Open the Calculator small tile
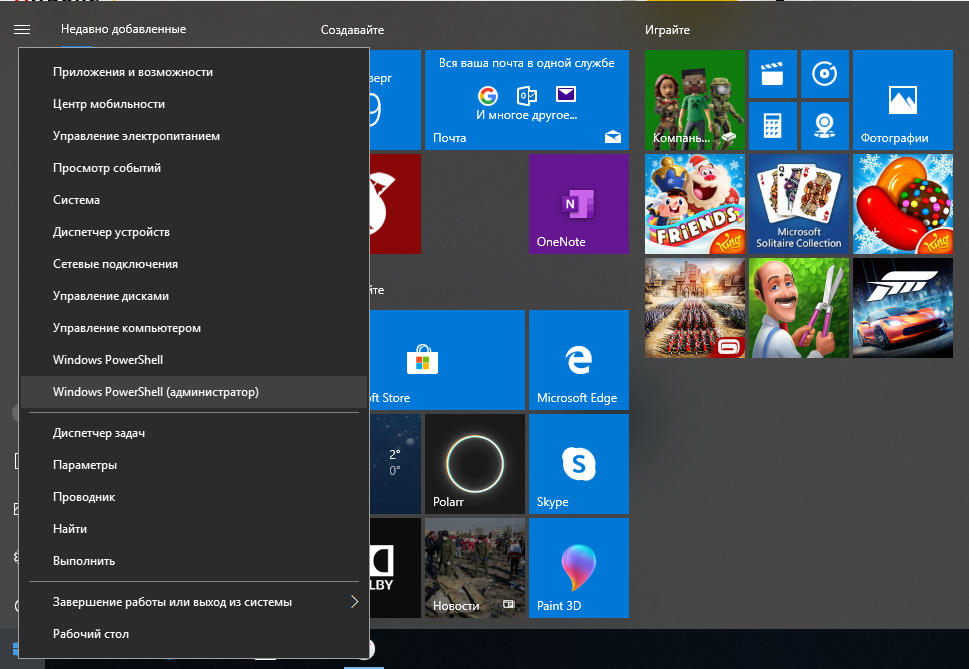The image size is (969, 669). click(772, 126)
